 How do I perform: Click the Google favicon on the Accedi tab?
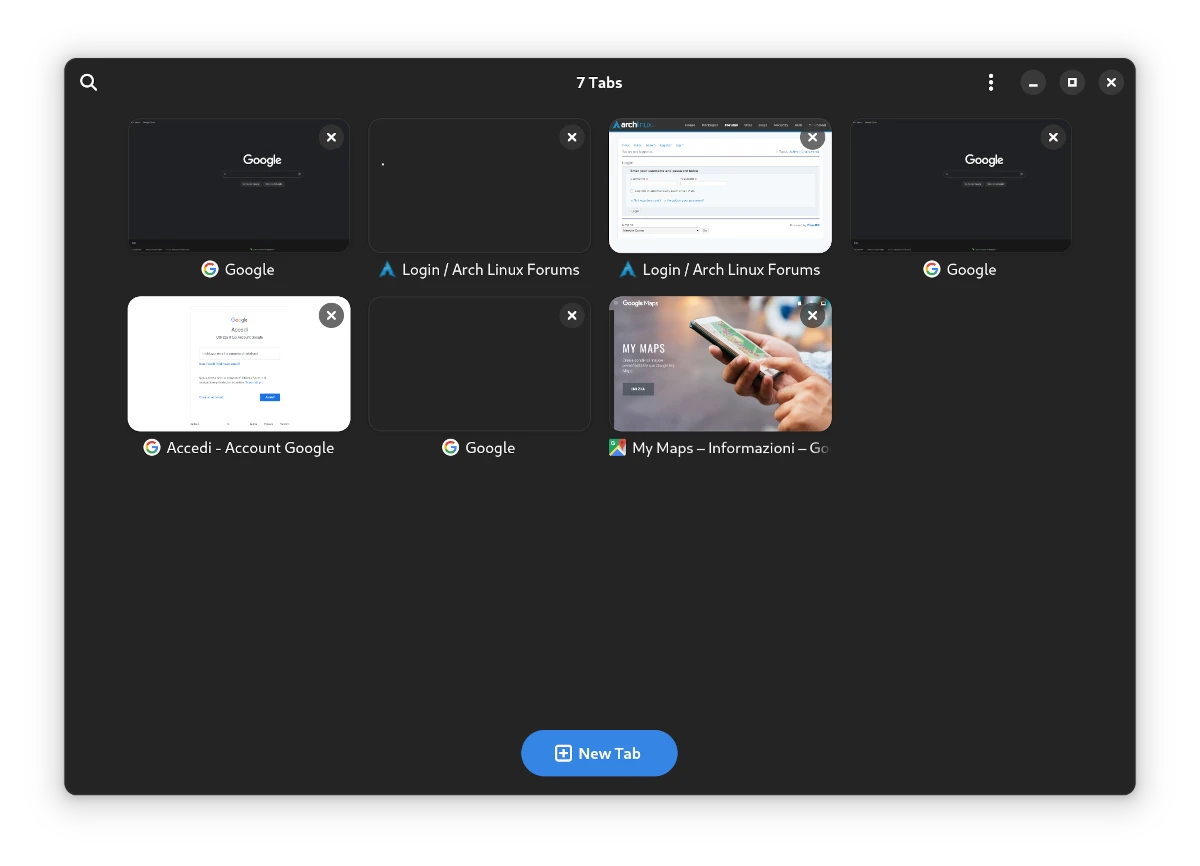click(151, 448)
